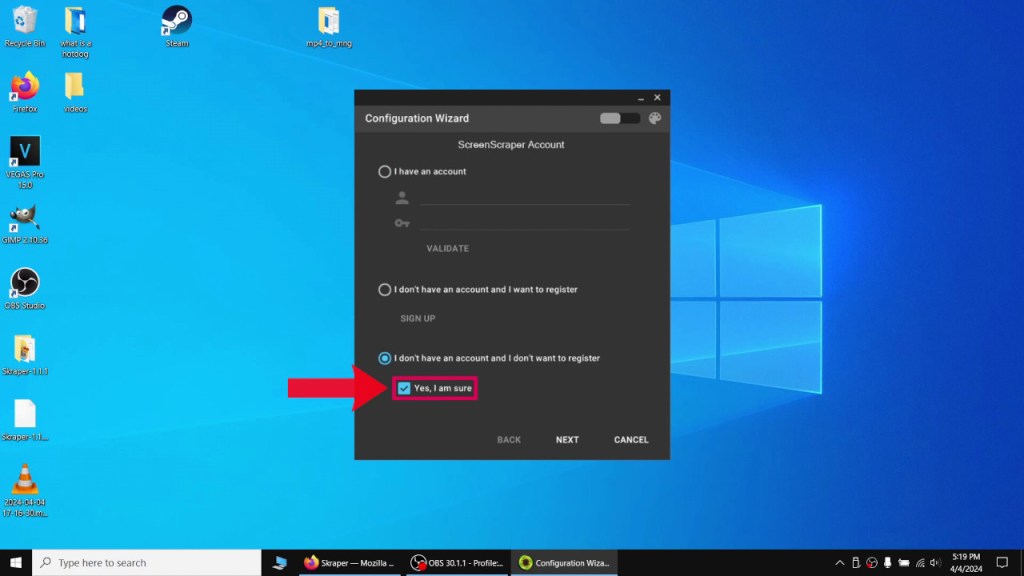Select "I don't have an account and I want to register"

click(x=385, y=290)
